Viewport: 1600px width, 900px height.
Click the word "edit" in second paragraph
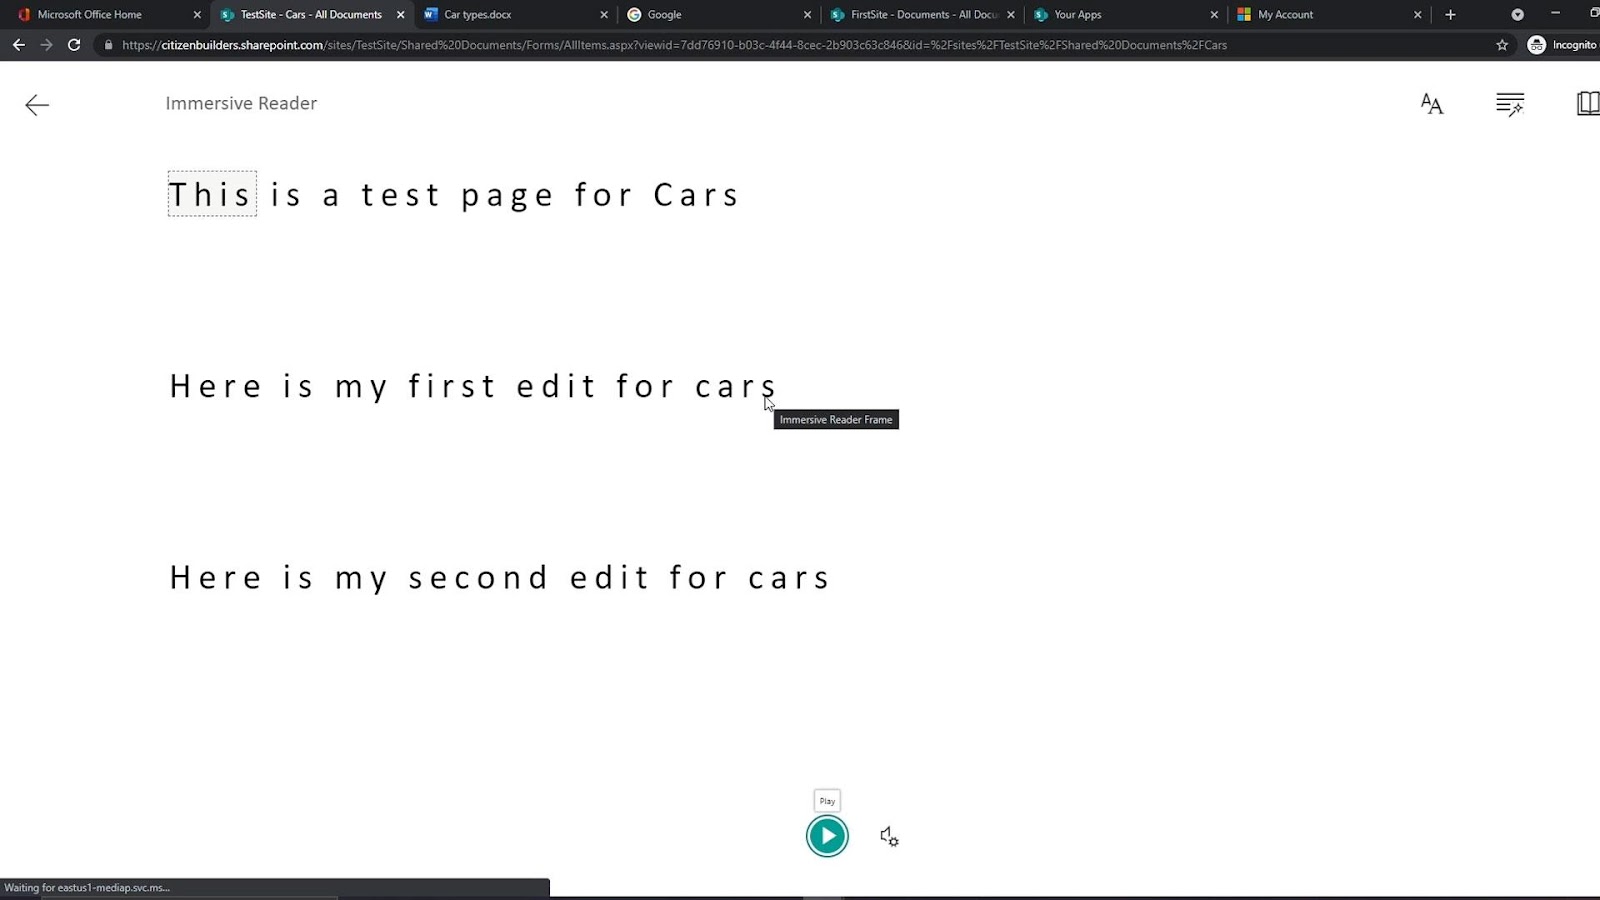tap(556, 386)
